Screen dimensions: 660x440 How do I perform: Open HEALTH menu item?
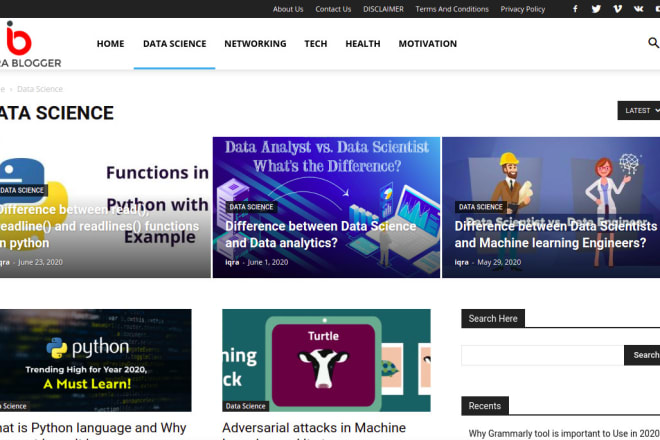363,44
